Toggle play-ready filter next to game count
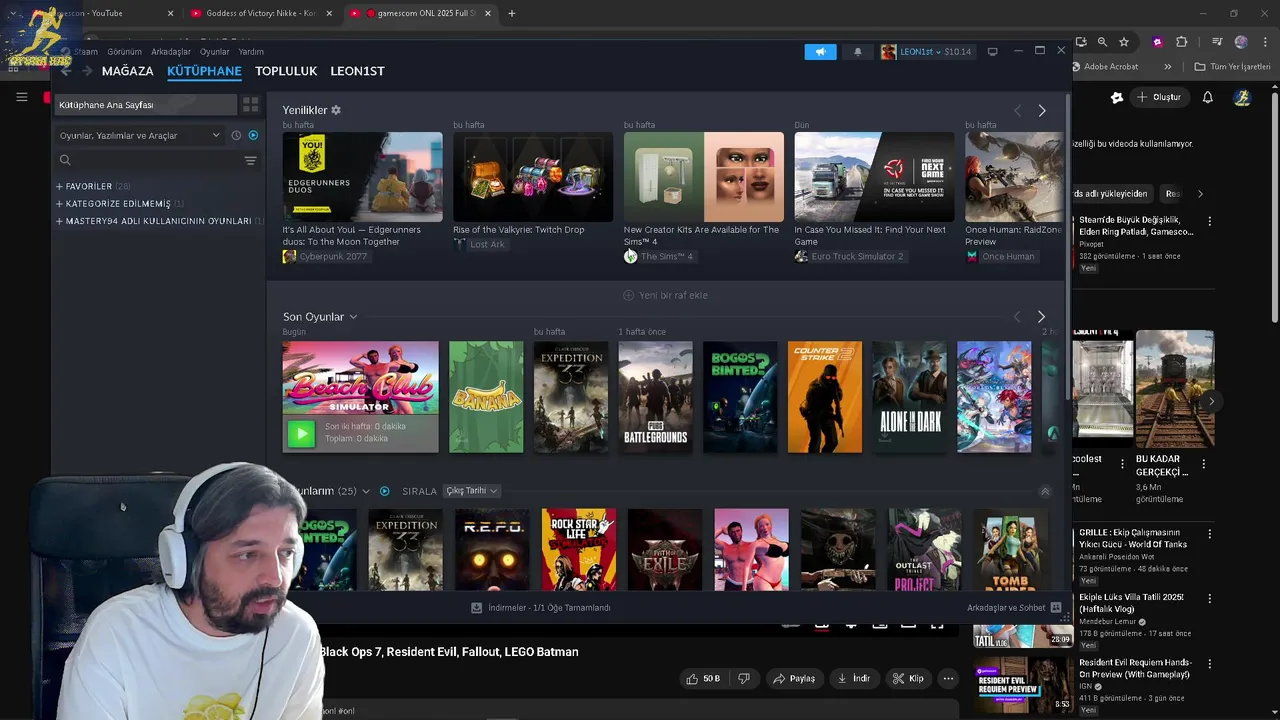 (384, 491)
